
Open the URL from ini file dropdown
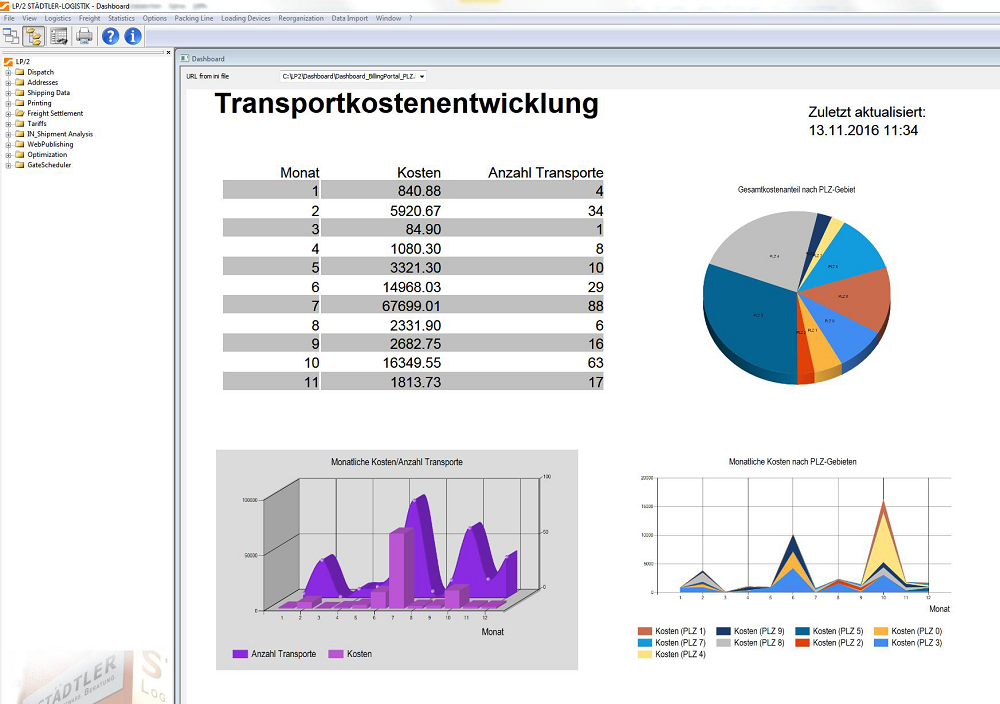click(x=422, y=77)
